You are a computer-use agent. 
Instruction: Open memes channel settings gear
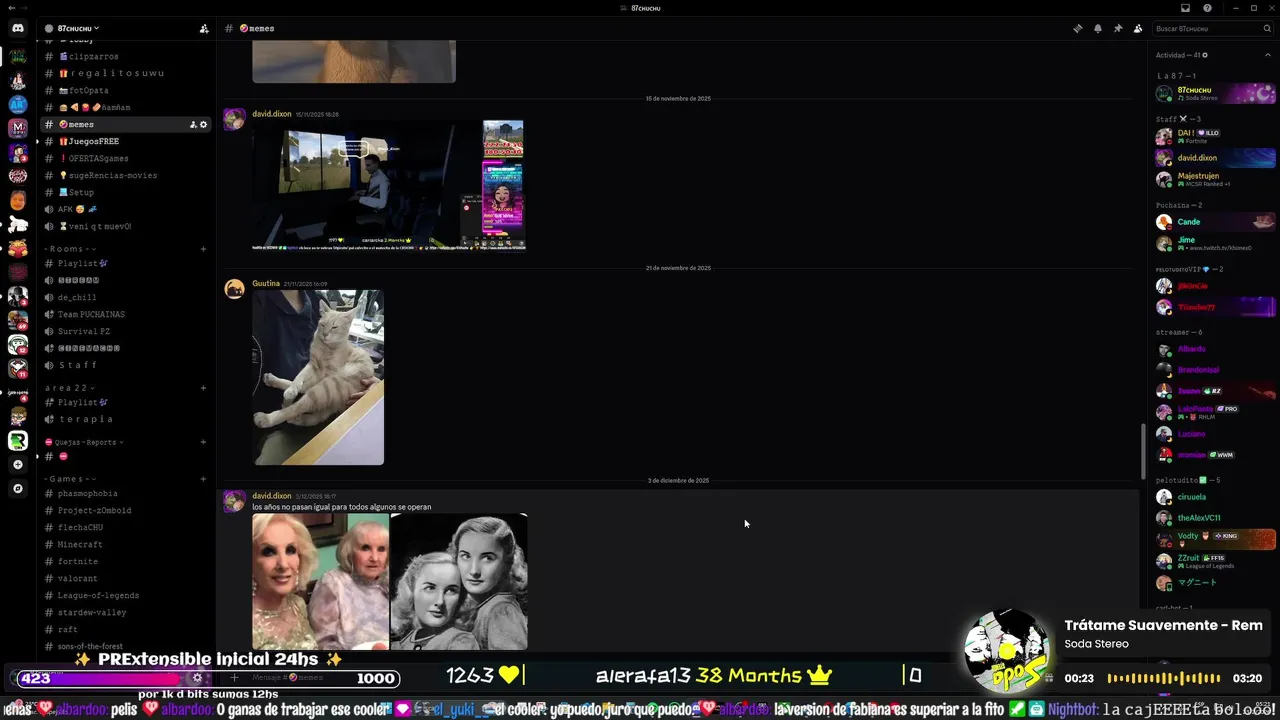coord(204,124)
